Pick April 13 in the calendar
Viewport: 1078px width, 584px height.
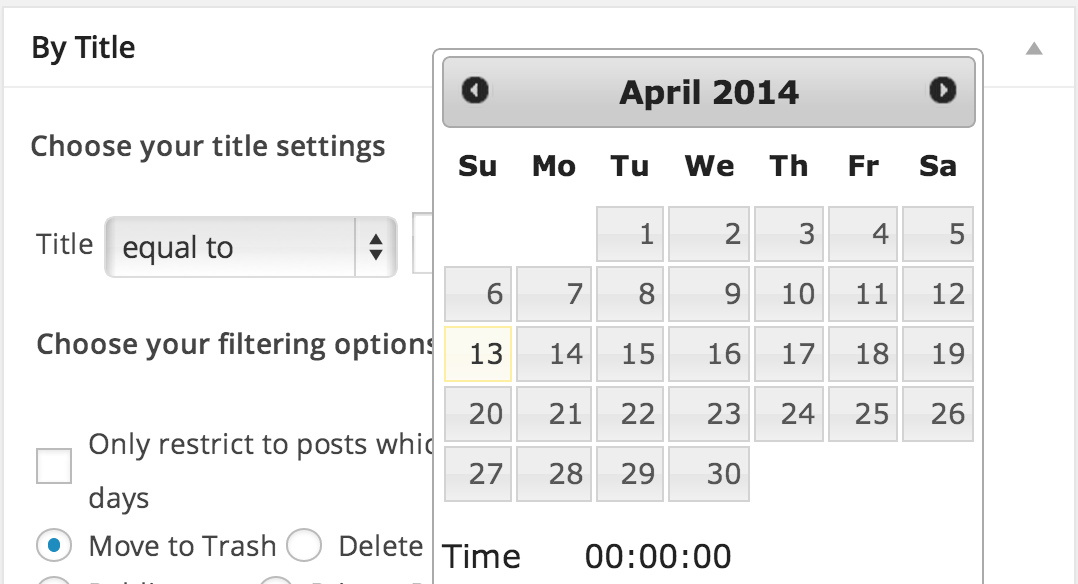[478, 354]
